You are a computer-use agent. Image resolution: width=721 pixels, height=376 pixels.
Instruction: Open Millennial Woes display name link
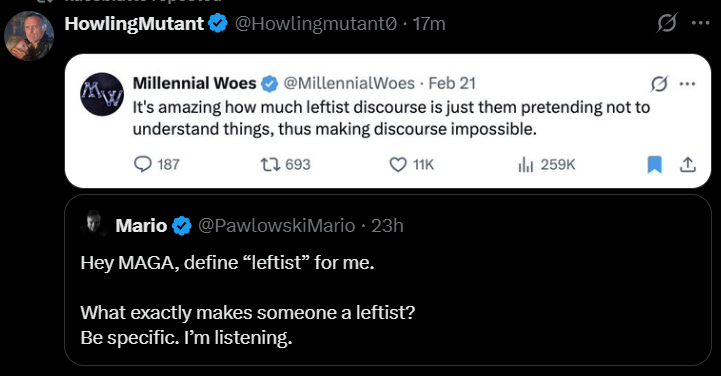click(195, 83)
